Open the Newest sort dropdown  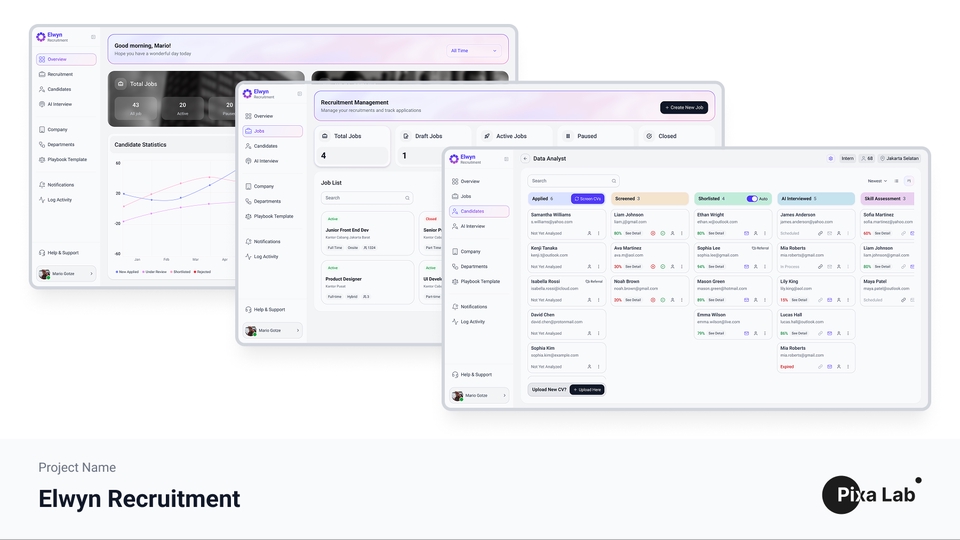(877, 181)
